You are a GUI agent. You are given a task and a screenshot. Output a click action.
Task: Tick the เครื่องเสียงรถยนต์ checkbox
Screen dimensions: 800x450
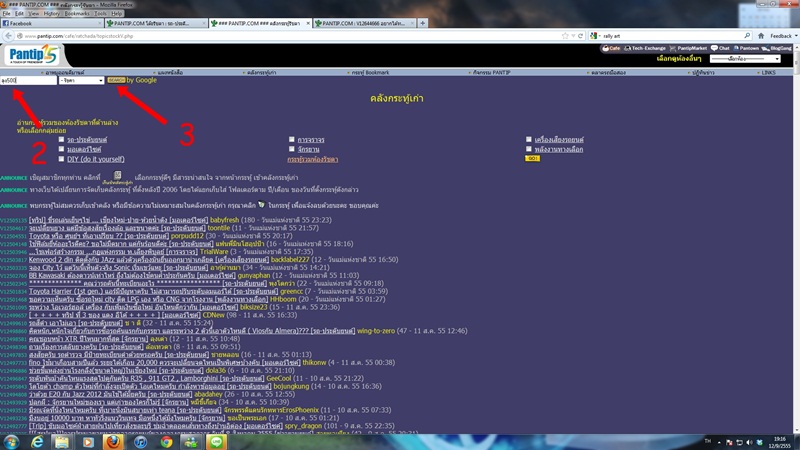click(x=529, y=139)
